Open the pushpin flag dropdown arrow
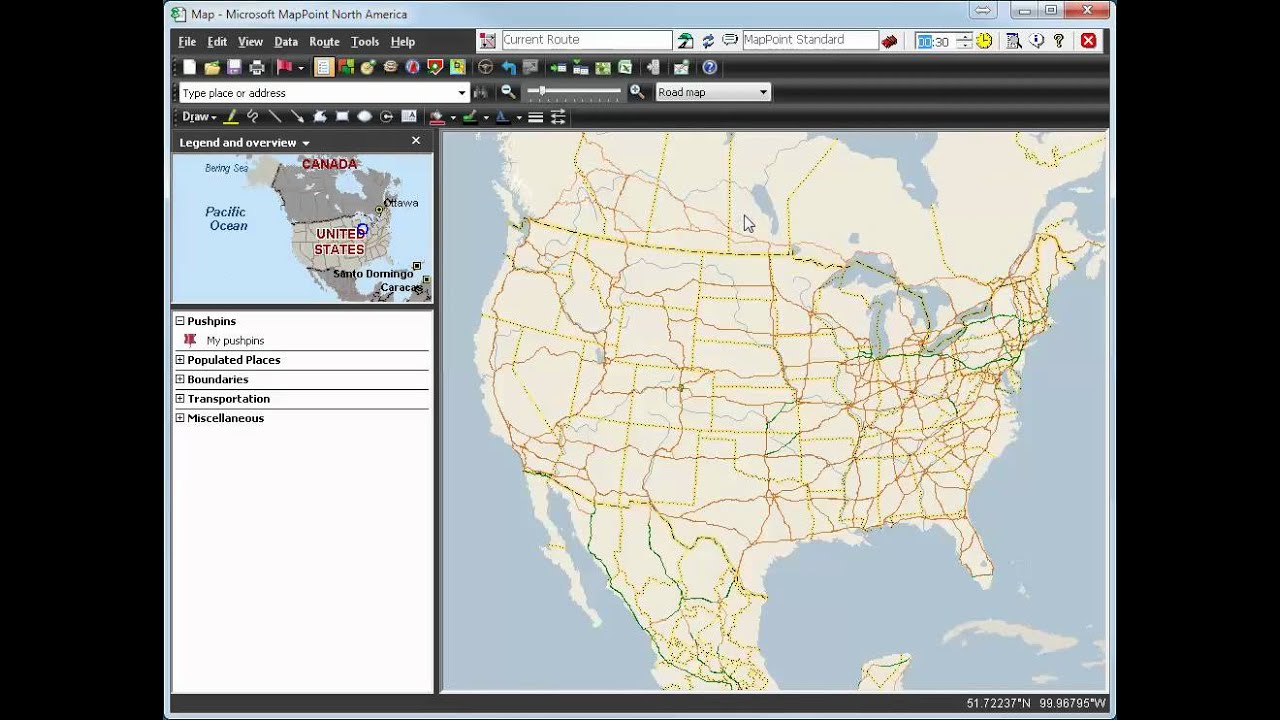This screenshot has width=1280, height=720. point(301,68)
